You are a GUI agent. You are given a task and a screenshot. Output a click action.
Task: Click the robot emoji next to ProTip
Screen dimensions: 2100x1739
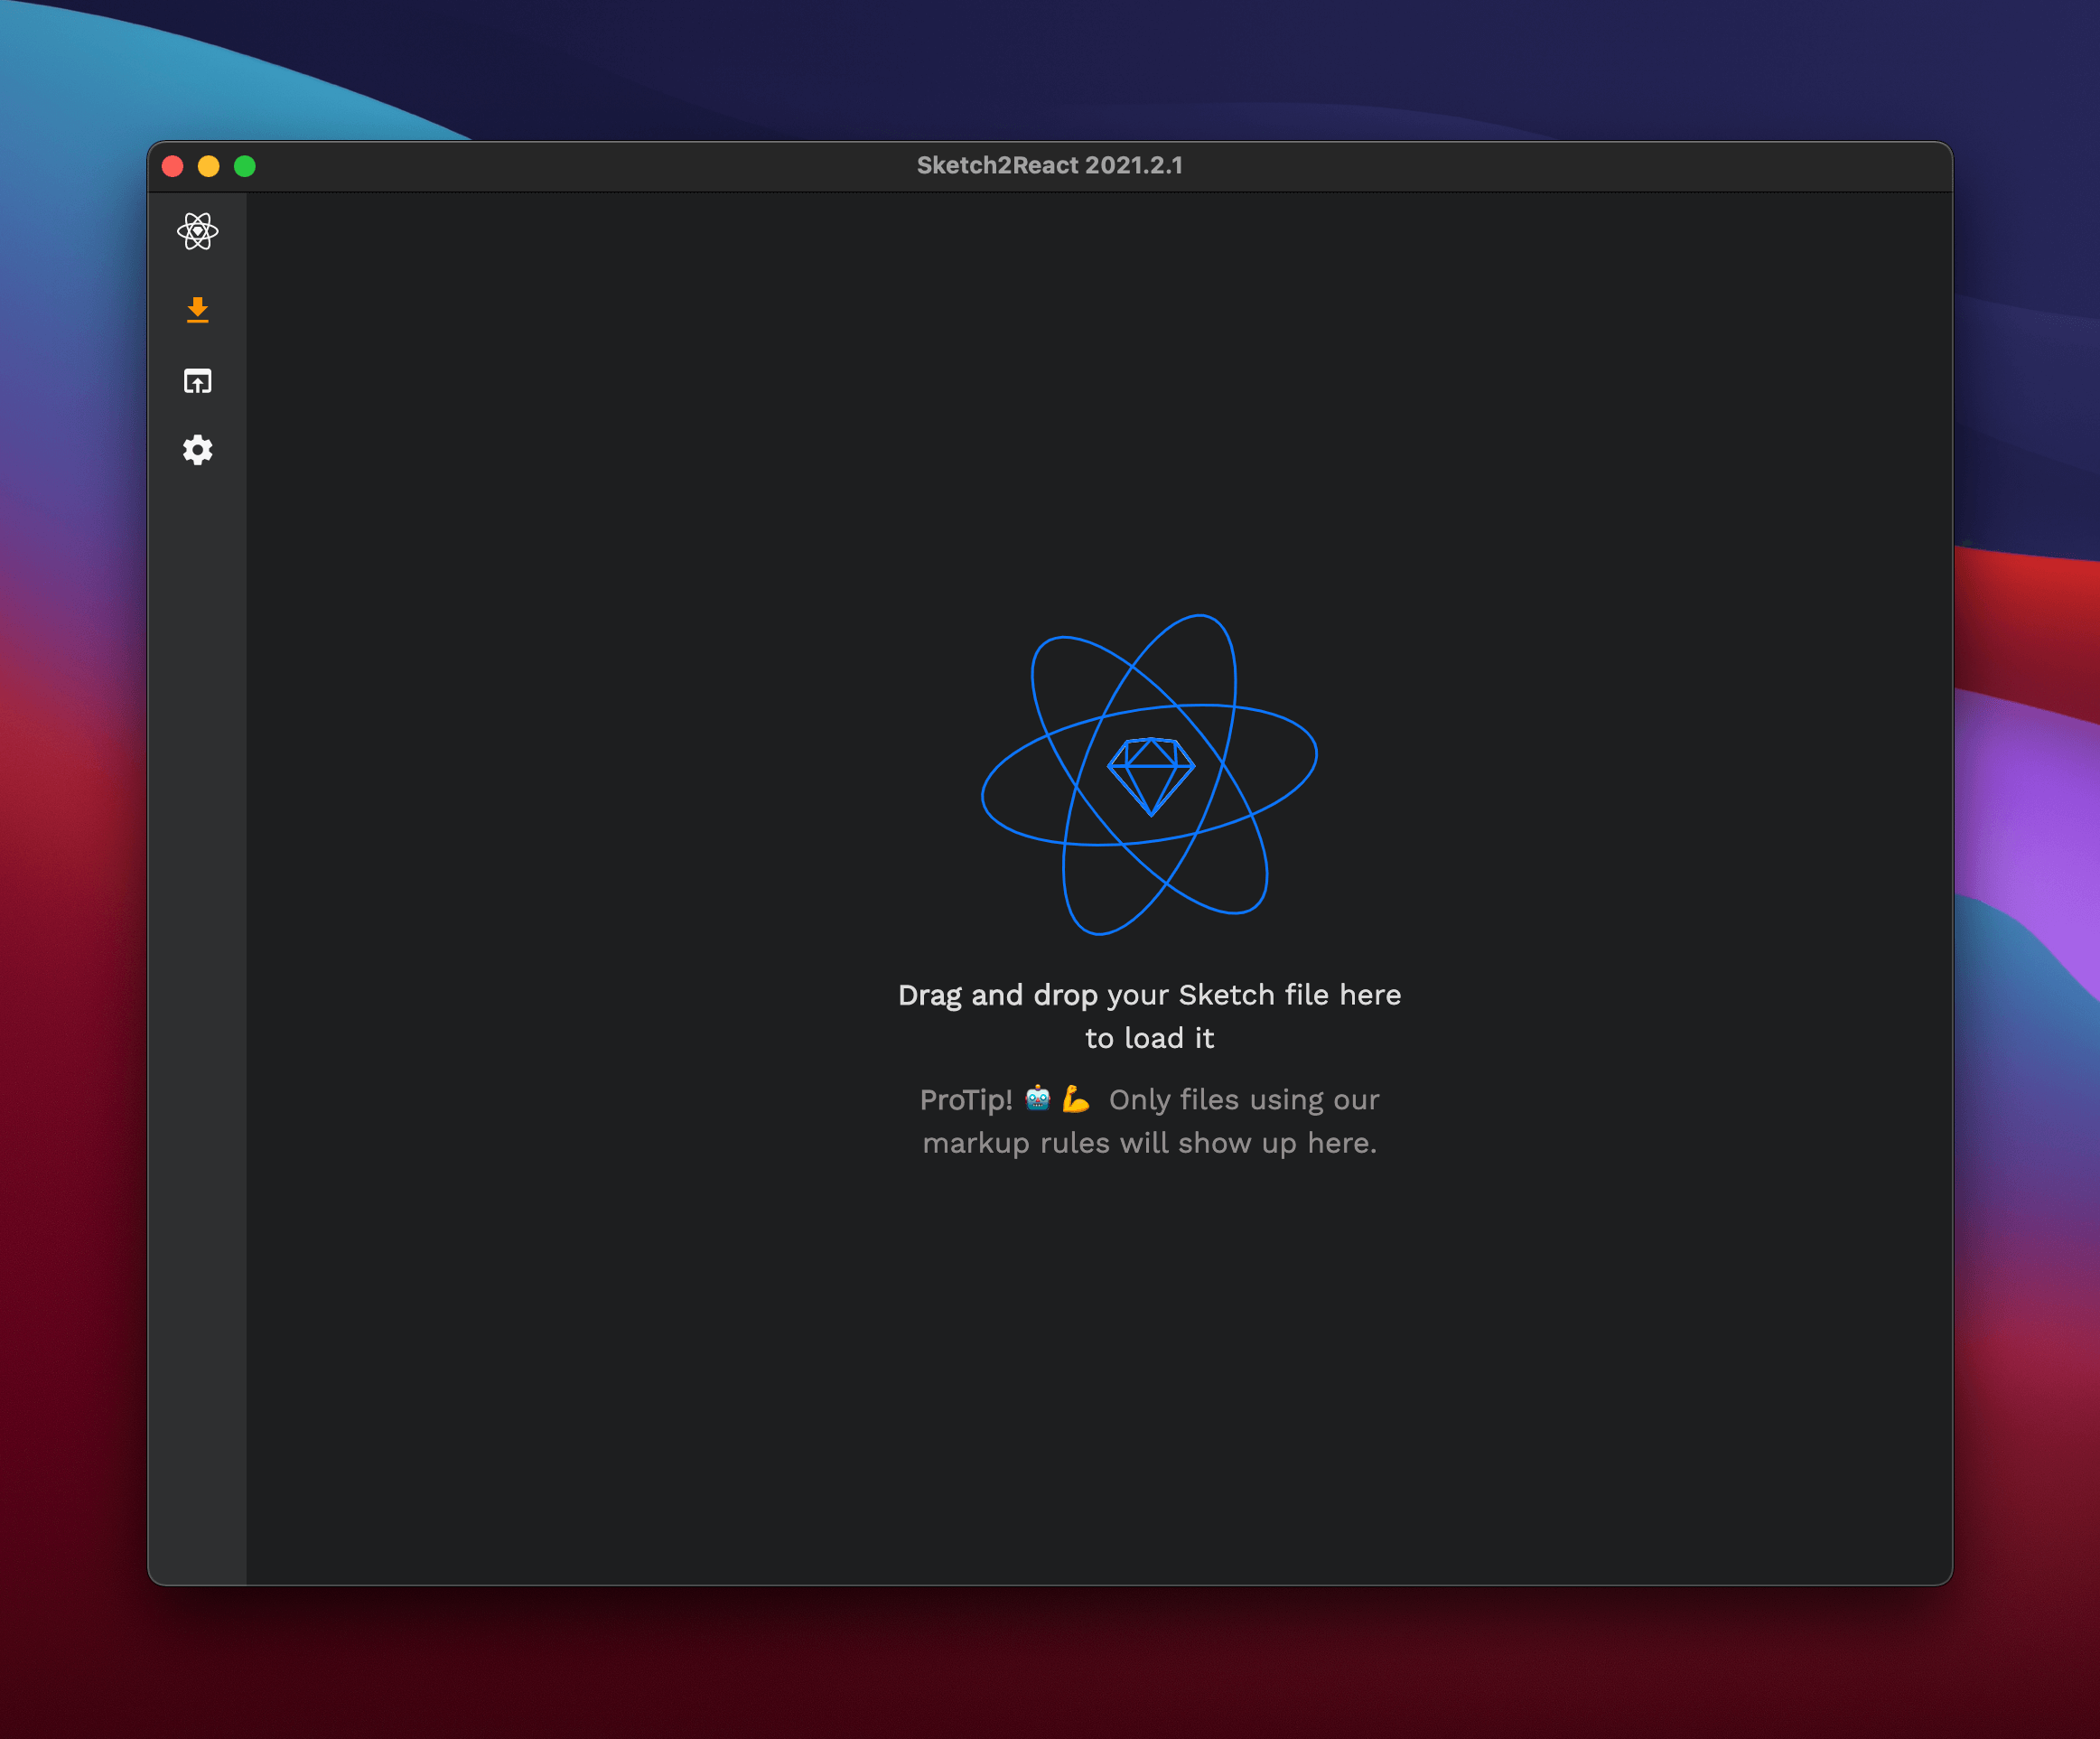[1038, 1099]
